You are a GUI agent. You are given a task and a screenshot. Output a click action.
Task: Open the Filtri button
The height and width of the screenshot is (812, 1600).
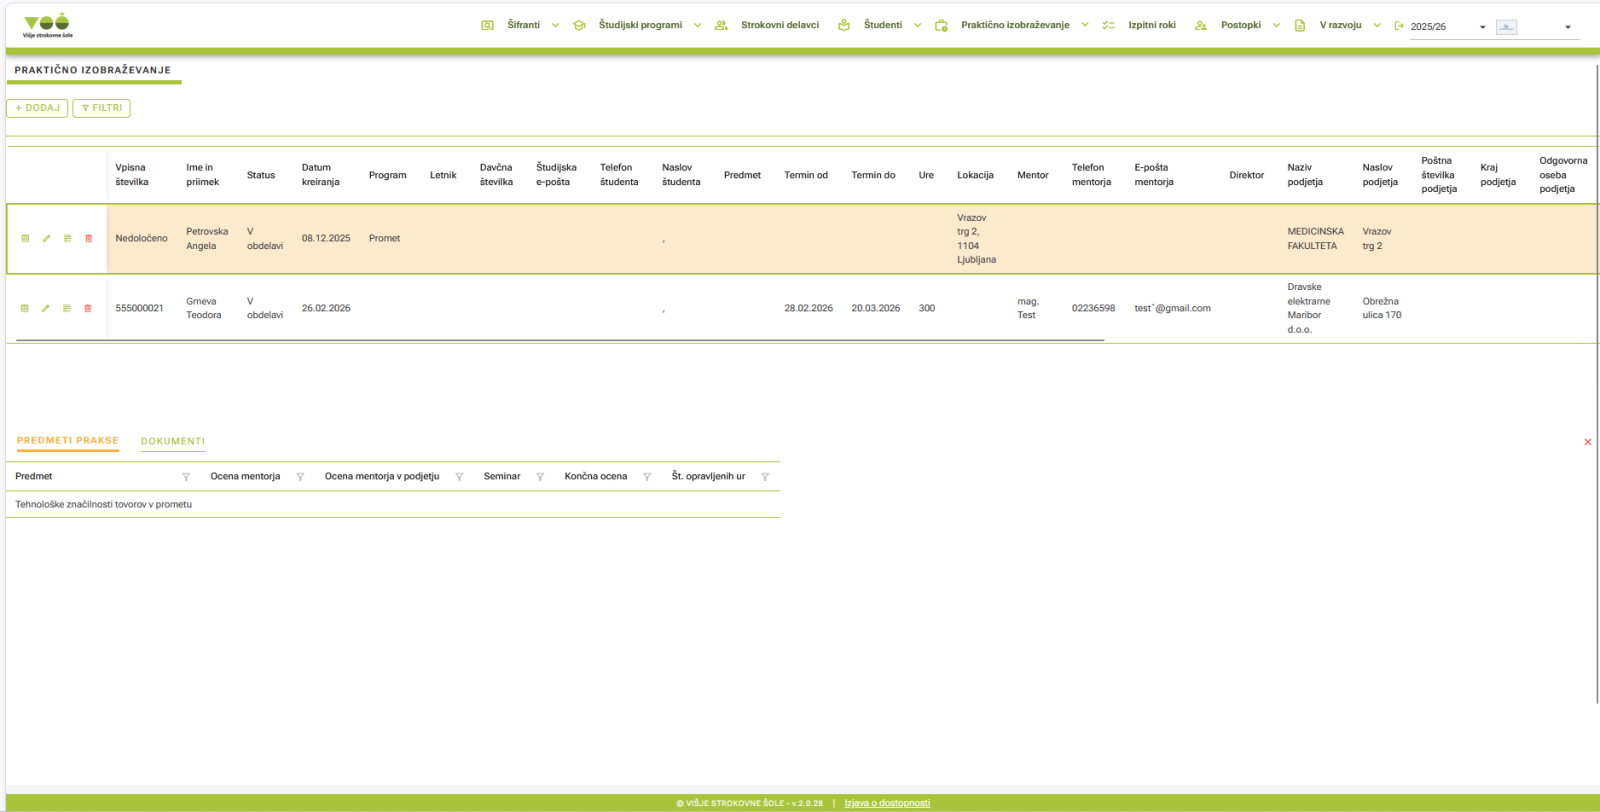[101, 108]
